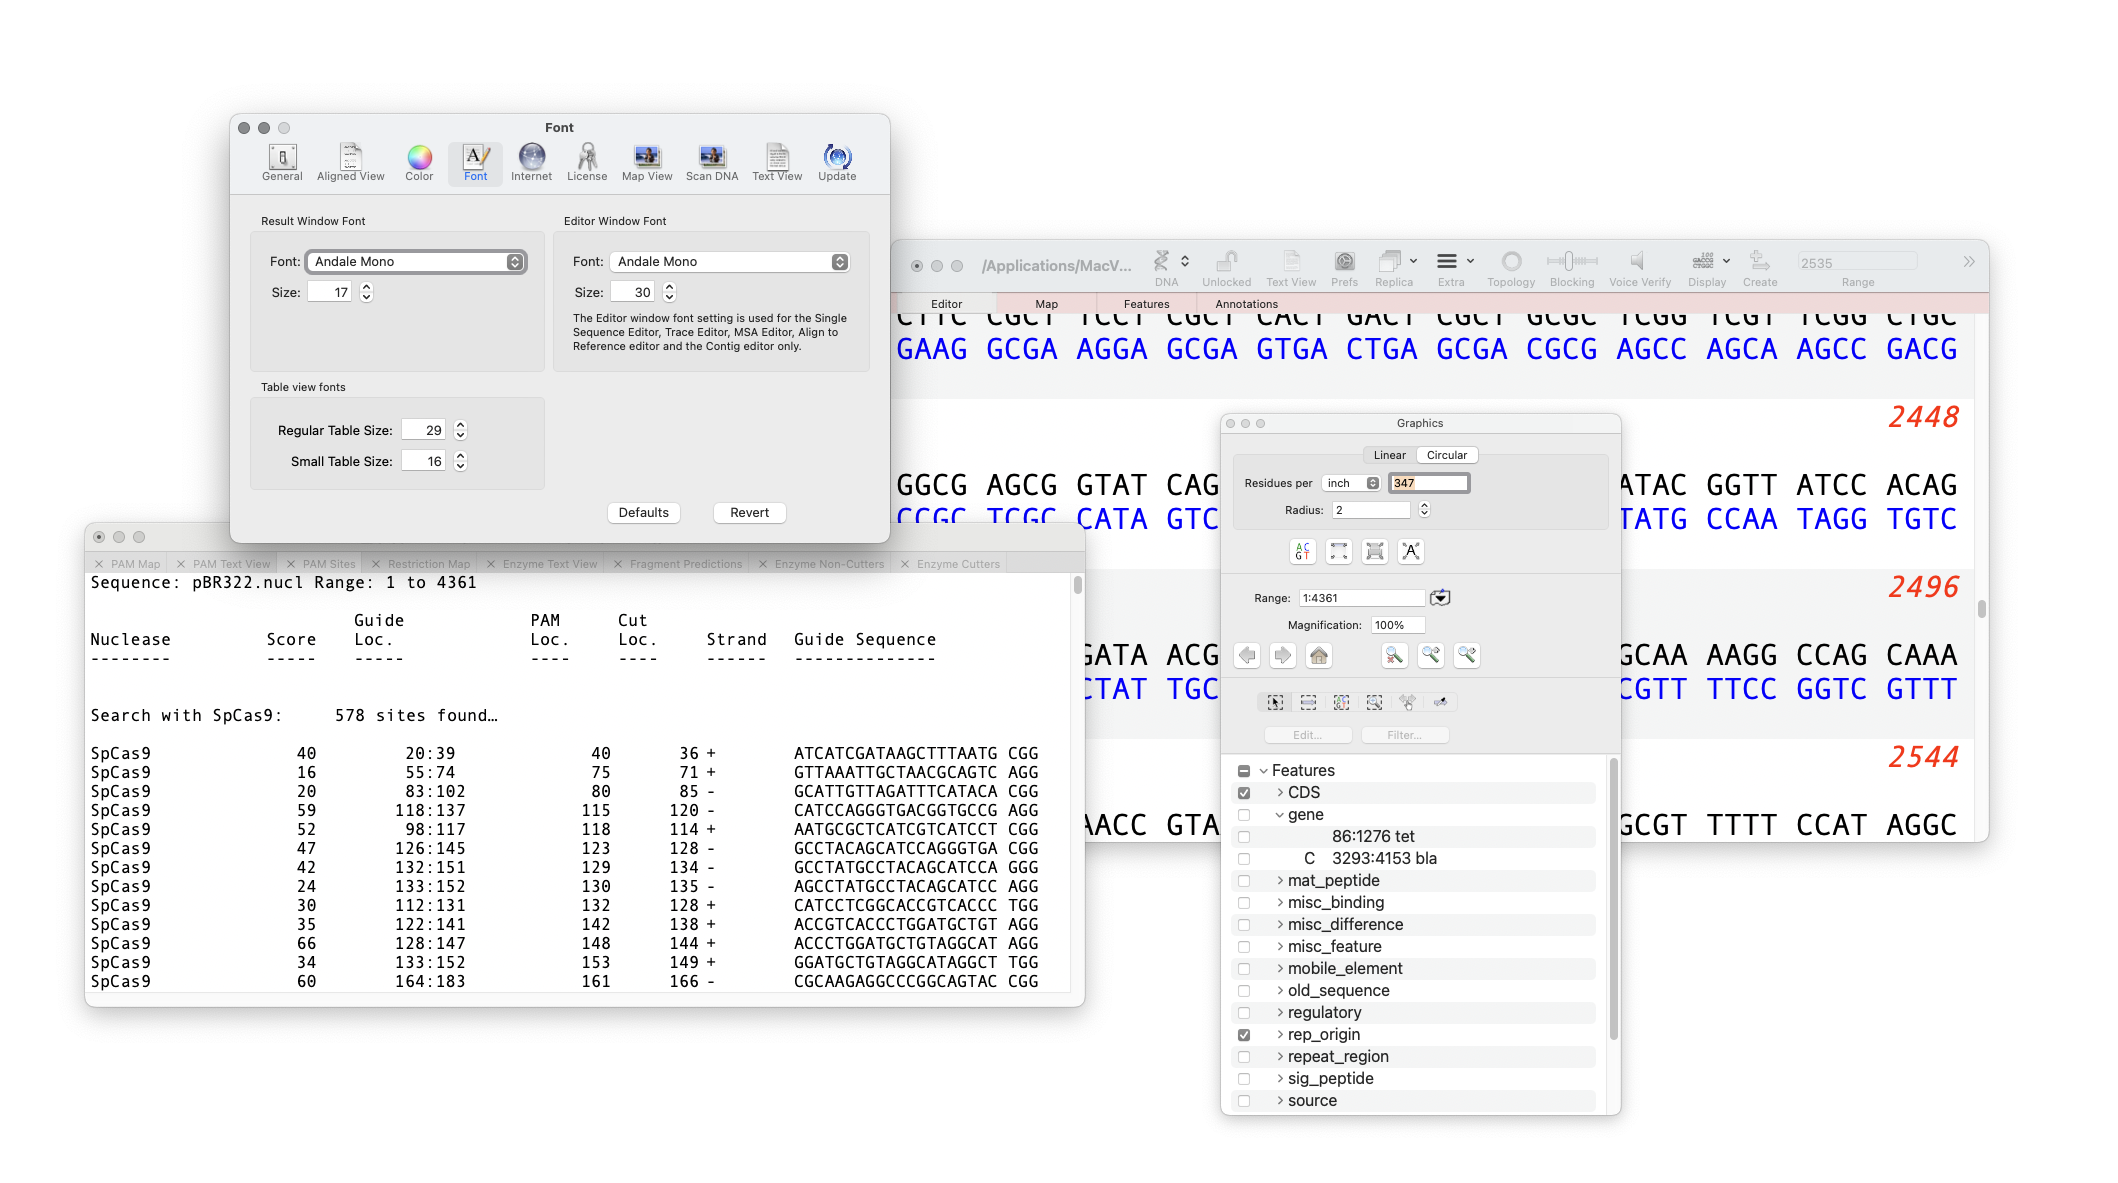This screenshot has width=2118, height=1183.
Task: Click the Edit... button in Graphics panel
Action: pos(1308,735)
